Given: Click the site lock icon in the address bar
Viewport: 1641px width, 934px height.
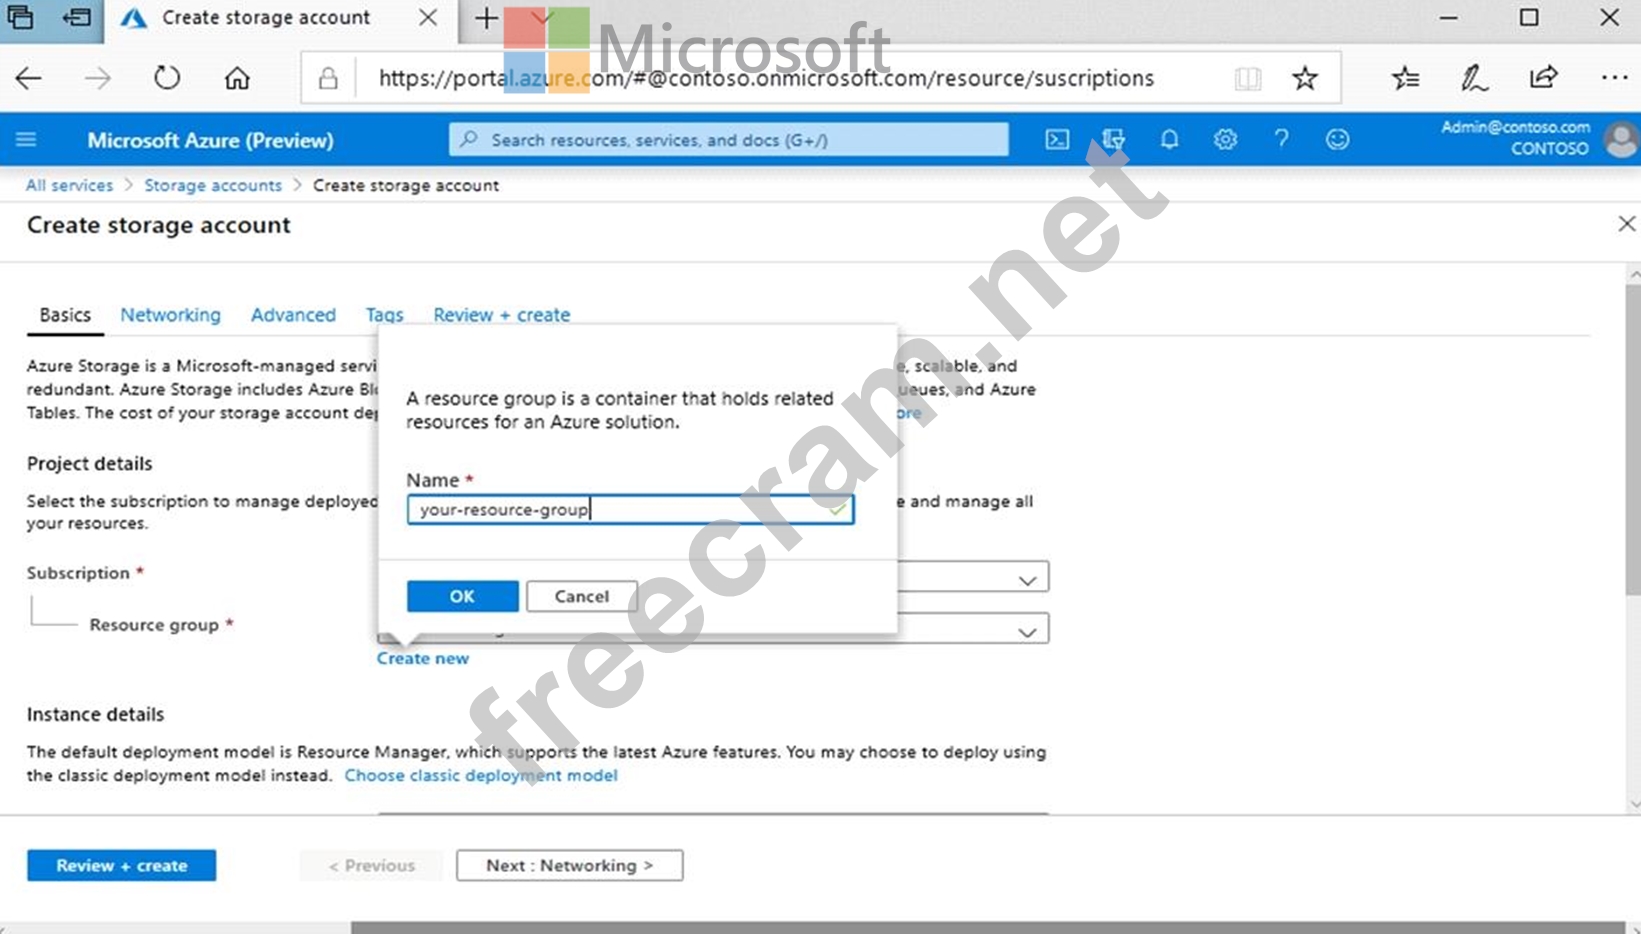Looking at the screenshot, I should 328,78.
